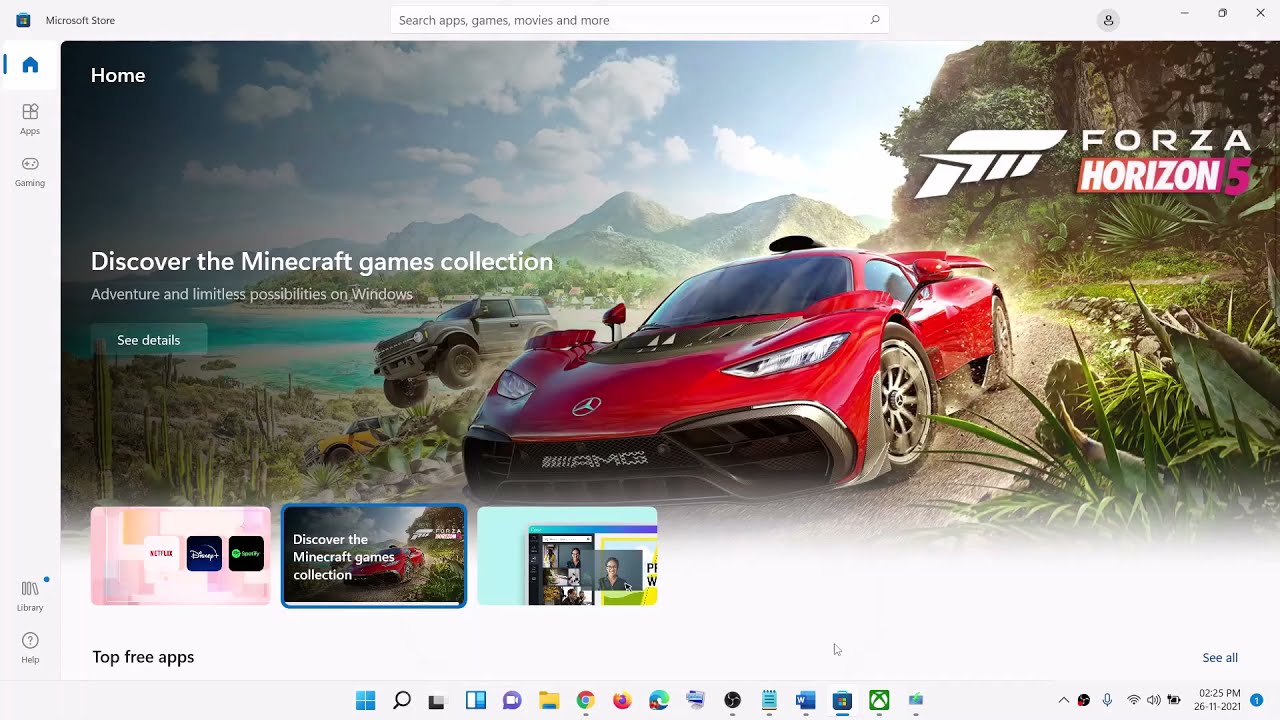Click the Top free apps heading
The image size is (1280, 720).
point(143,657)
